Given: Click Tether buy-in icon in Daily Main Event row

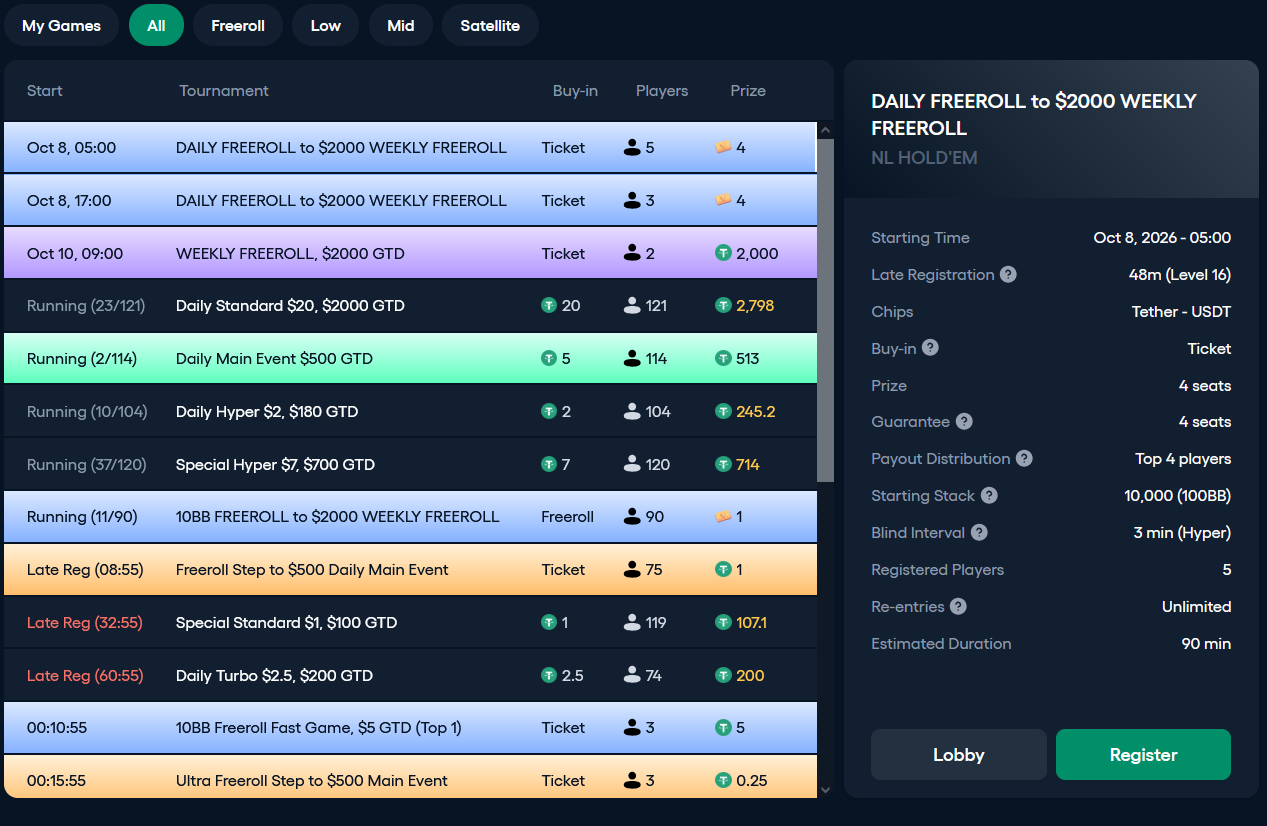Looking at the screenshot, I should point(549,359).
